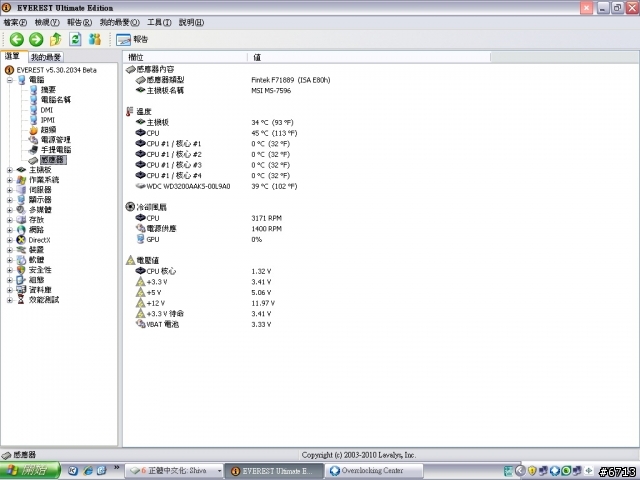
Task: Click the Benchmark (效能測試) hourglass icon
Action: point(21,300)
